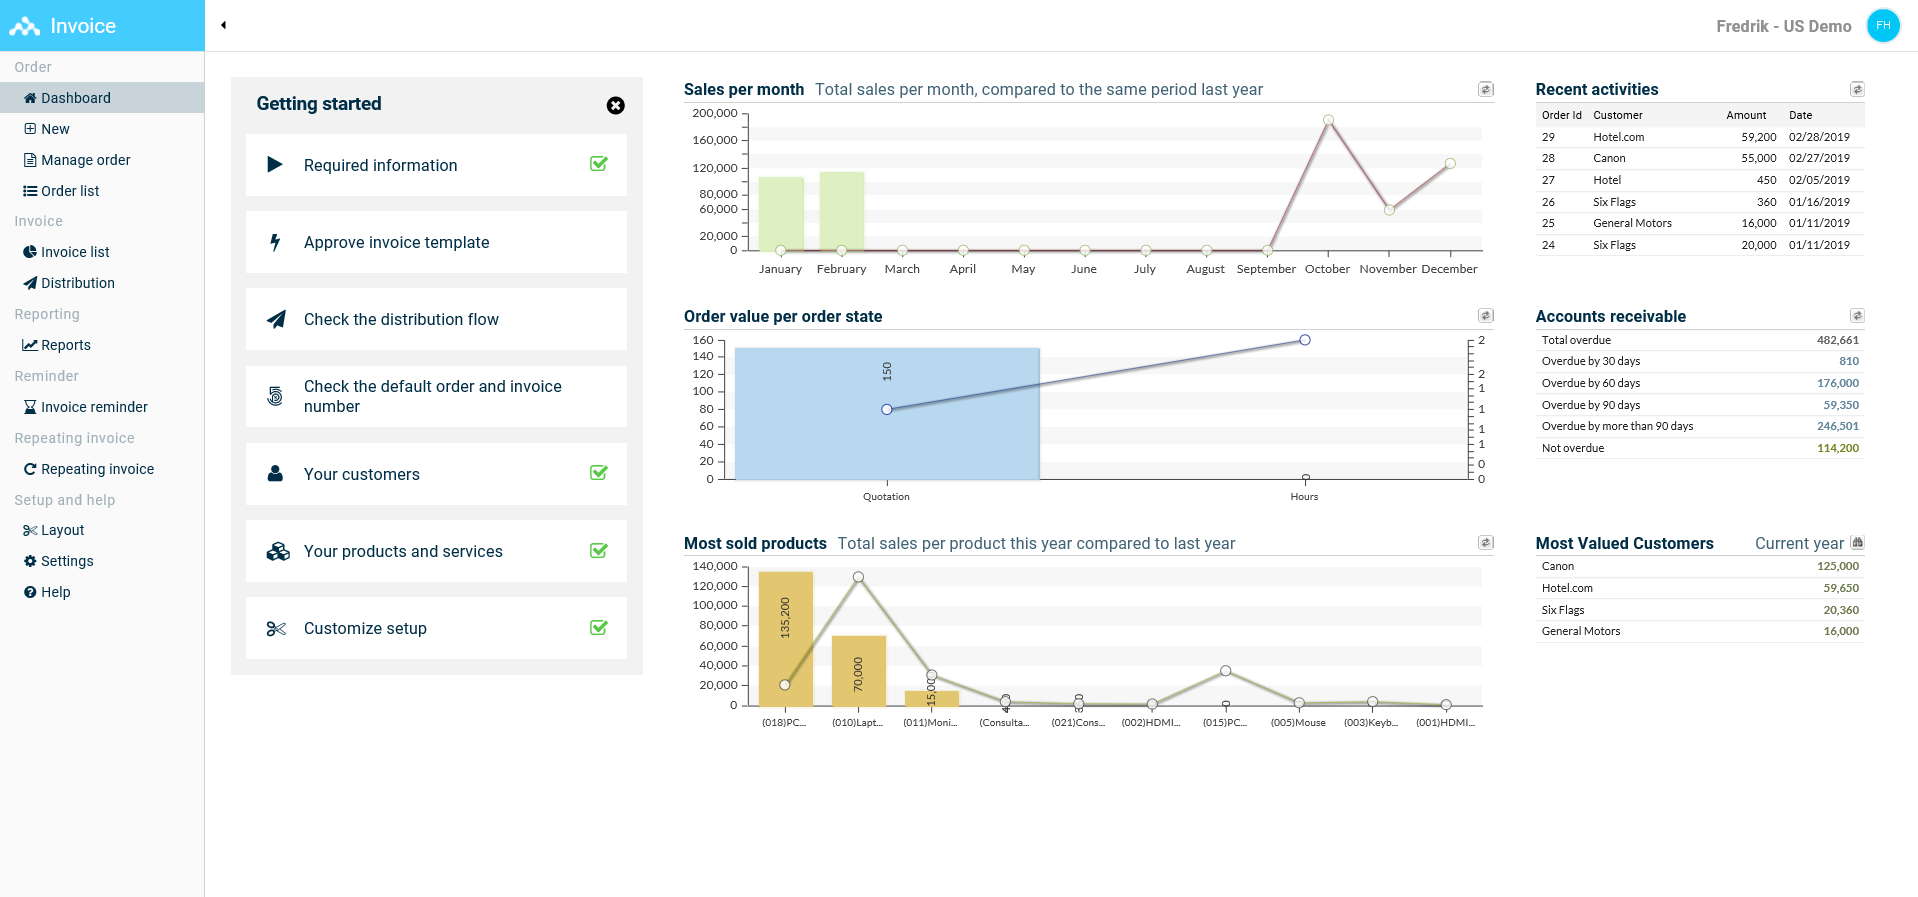This screenshot has height=897, width=1918.
Task: Select the General Motors order 25 row
Action: pyautogui.click(x=1700, y=223)
